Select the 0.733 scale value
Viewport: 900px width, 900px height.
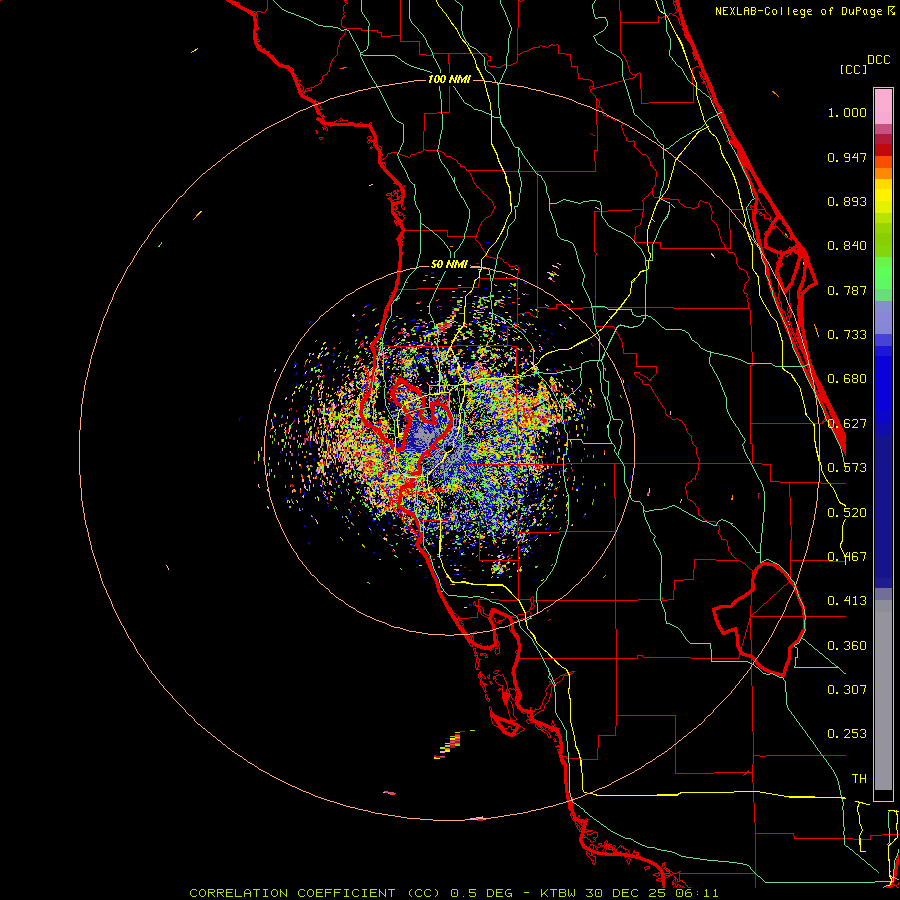pos(847,335)
